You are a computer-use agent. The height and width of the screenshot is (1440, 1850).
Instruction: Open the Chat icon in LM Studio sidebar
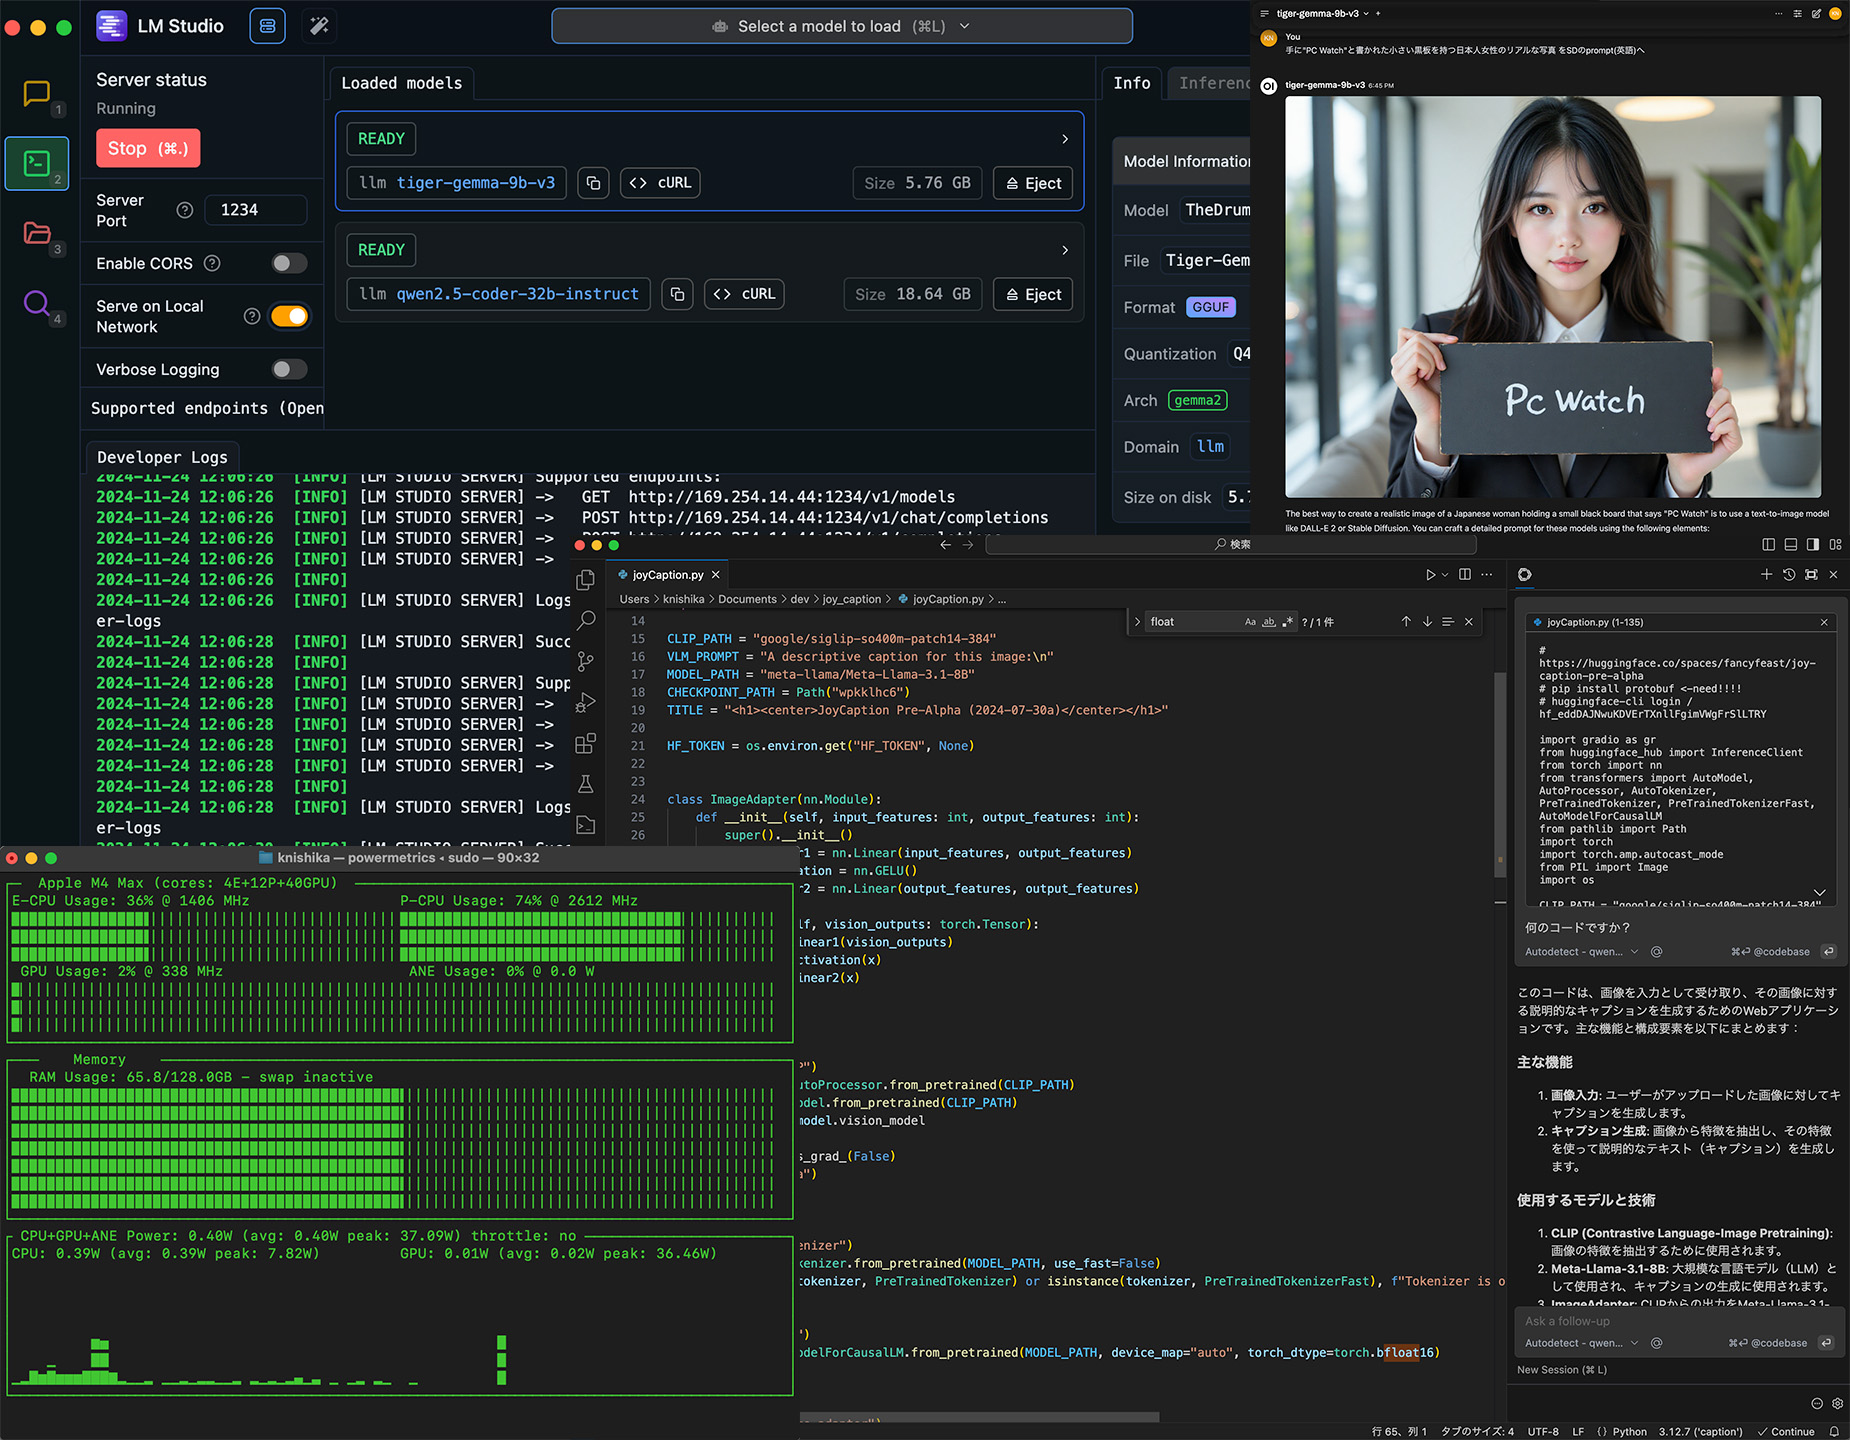(37, 94)
